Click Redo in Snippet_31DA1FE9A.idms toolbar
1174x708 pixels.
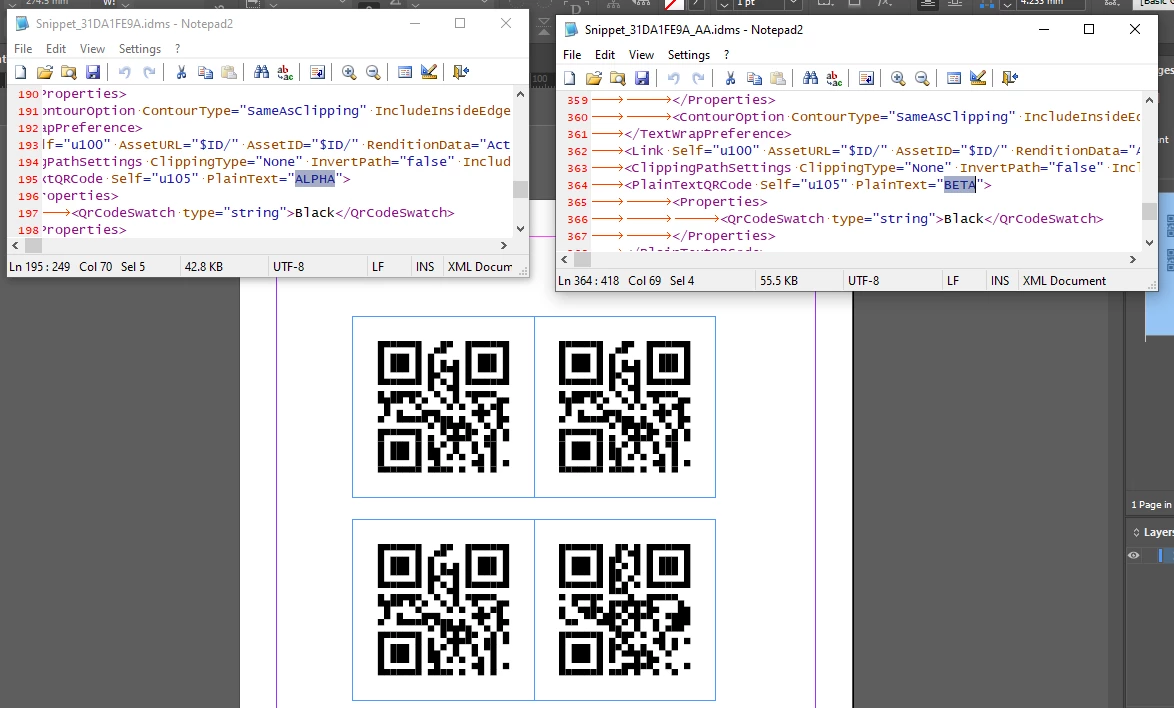(149, 72)
